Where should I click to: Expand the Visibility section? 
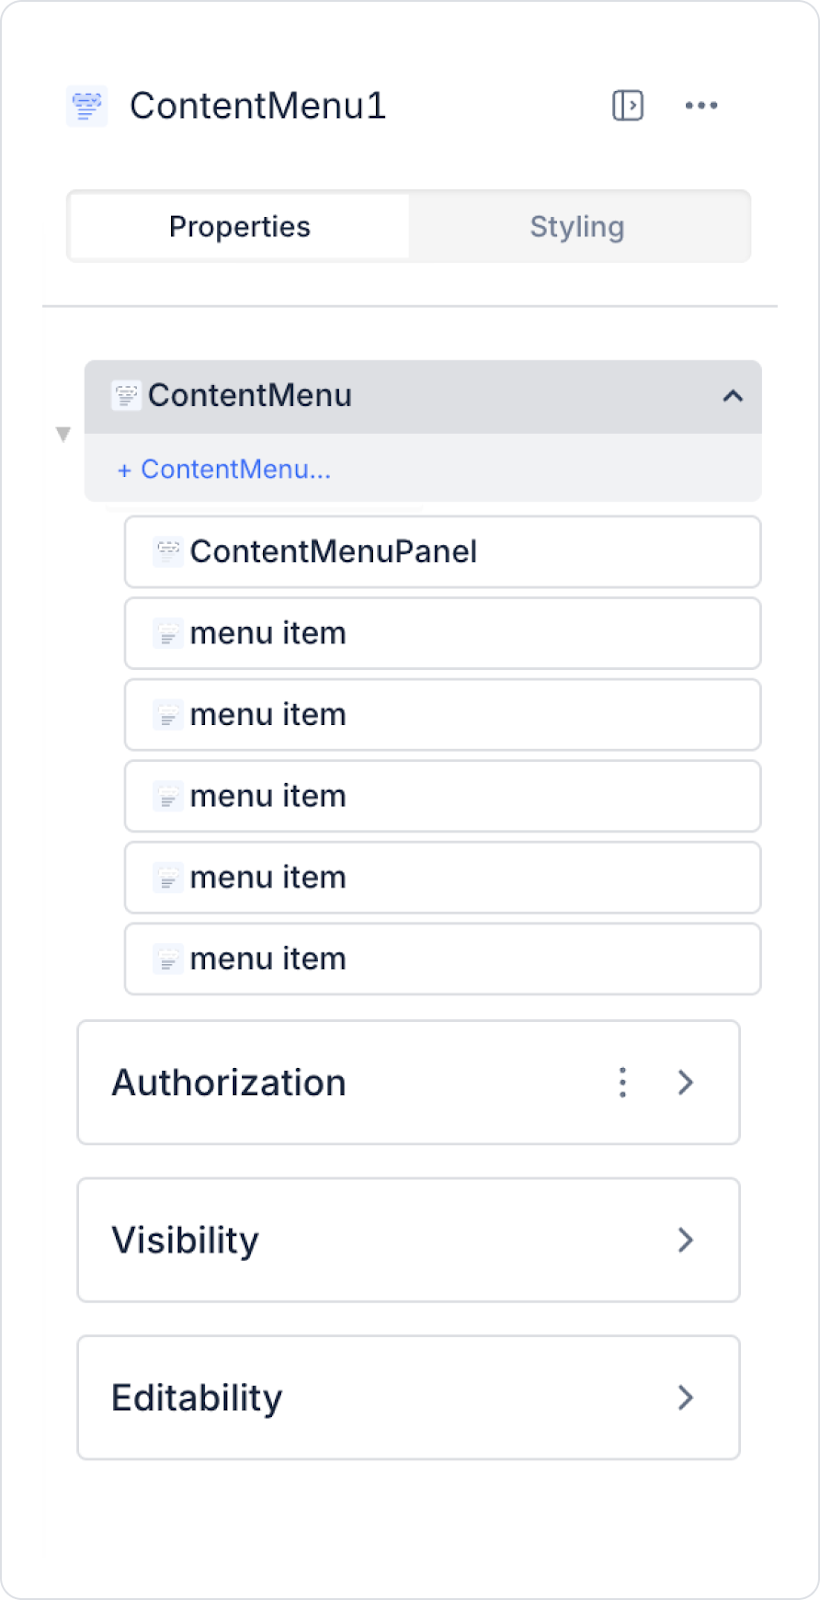(686, 1240)
